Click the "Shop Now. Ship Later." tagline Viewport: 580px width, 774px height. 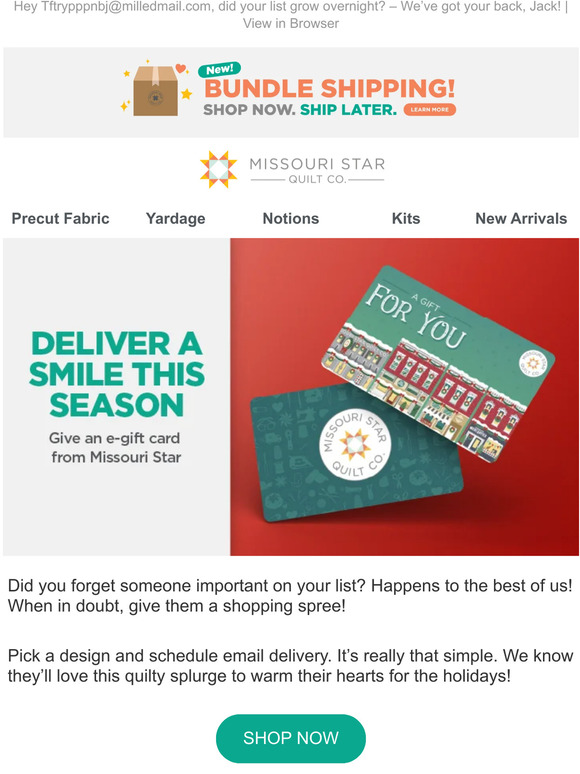[300, 110]
